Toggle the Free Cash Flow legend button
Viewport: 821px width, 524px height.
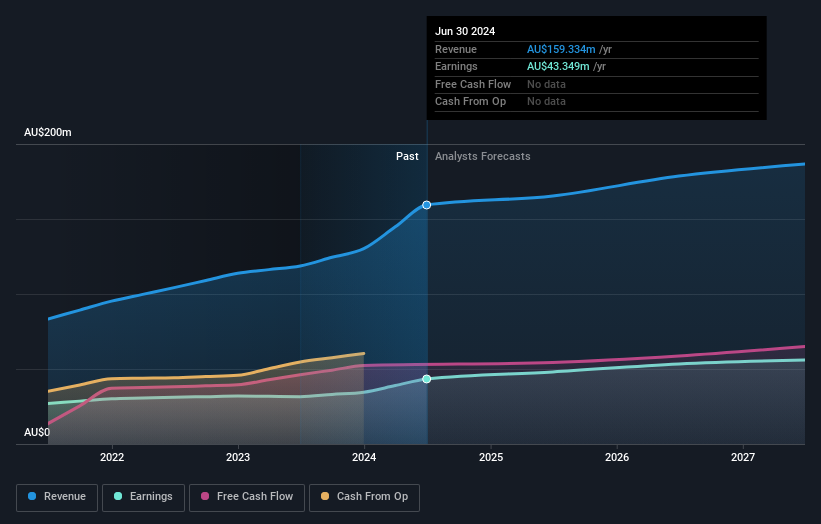pos(247,497)
